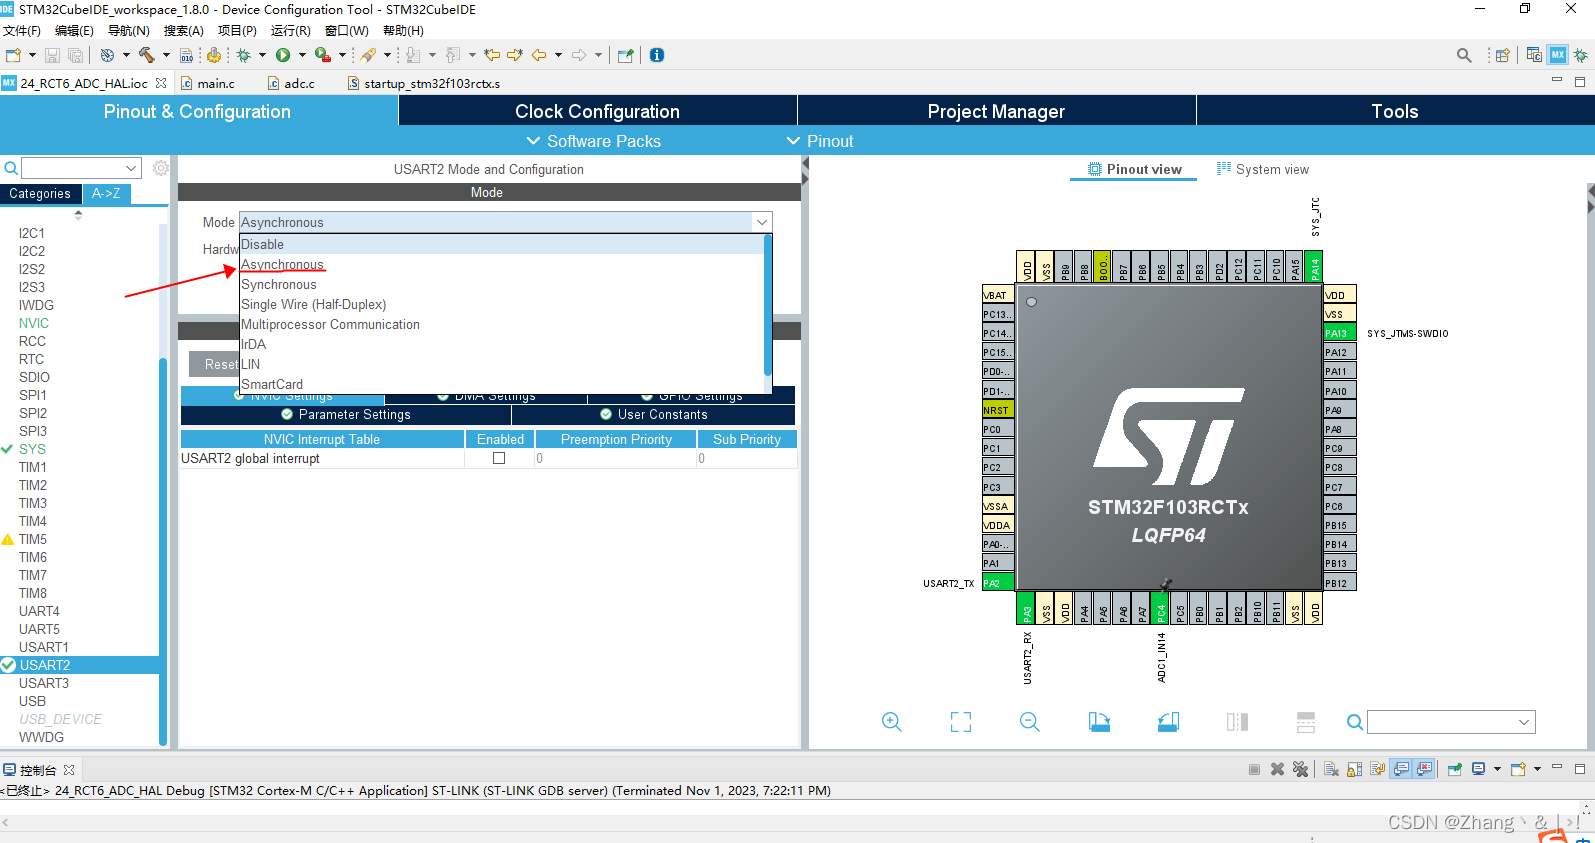Rotate chip view clockwise
1595x843 pixels.
[x=1099, y=722]
